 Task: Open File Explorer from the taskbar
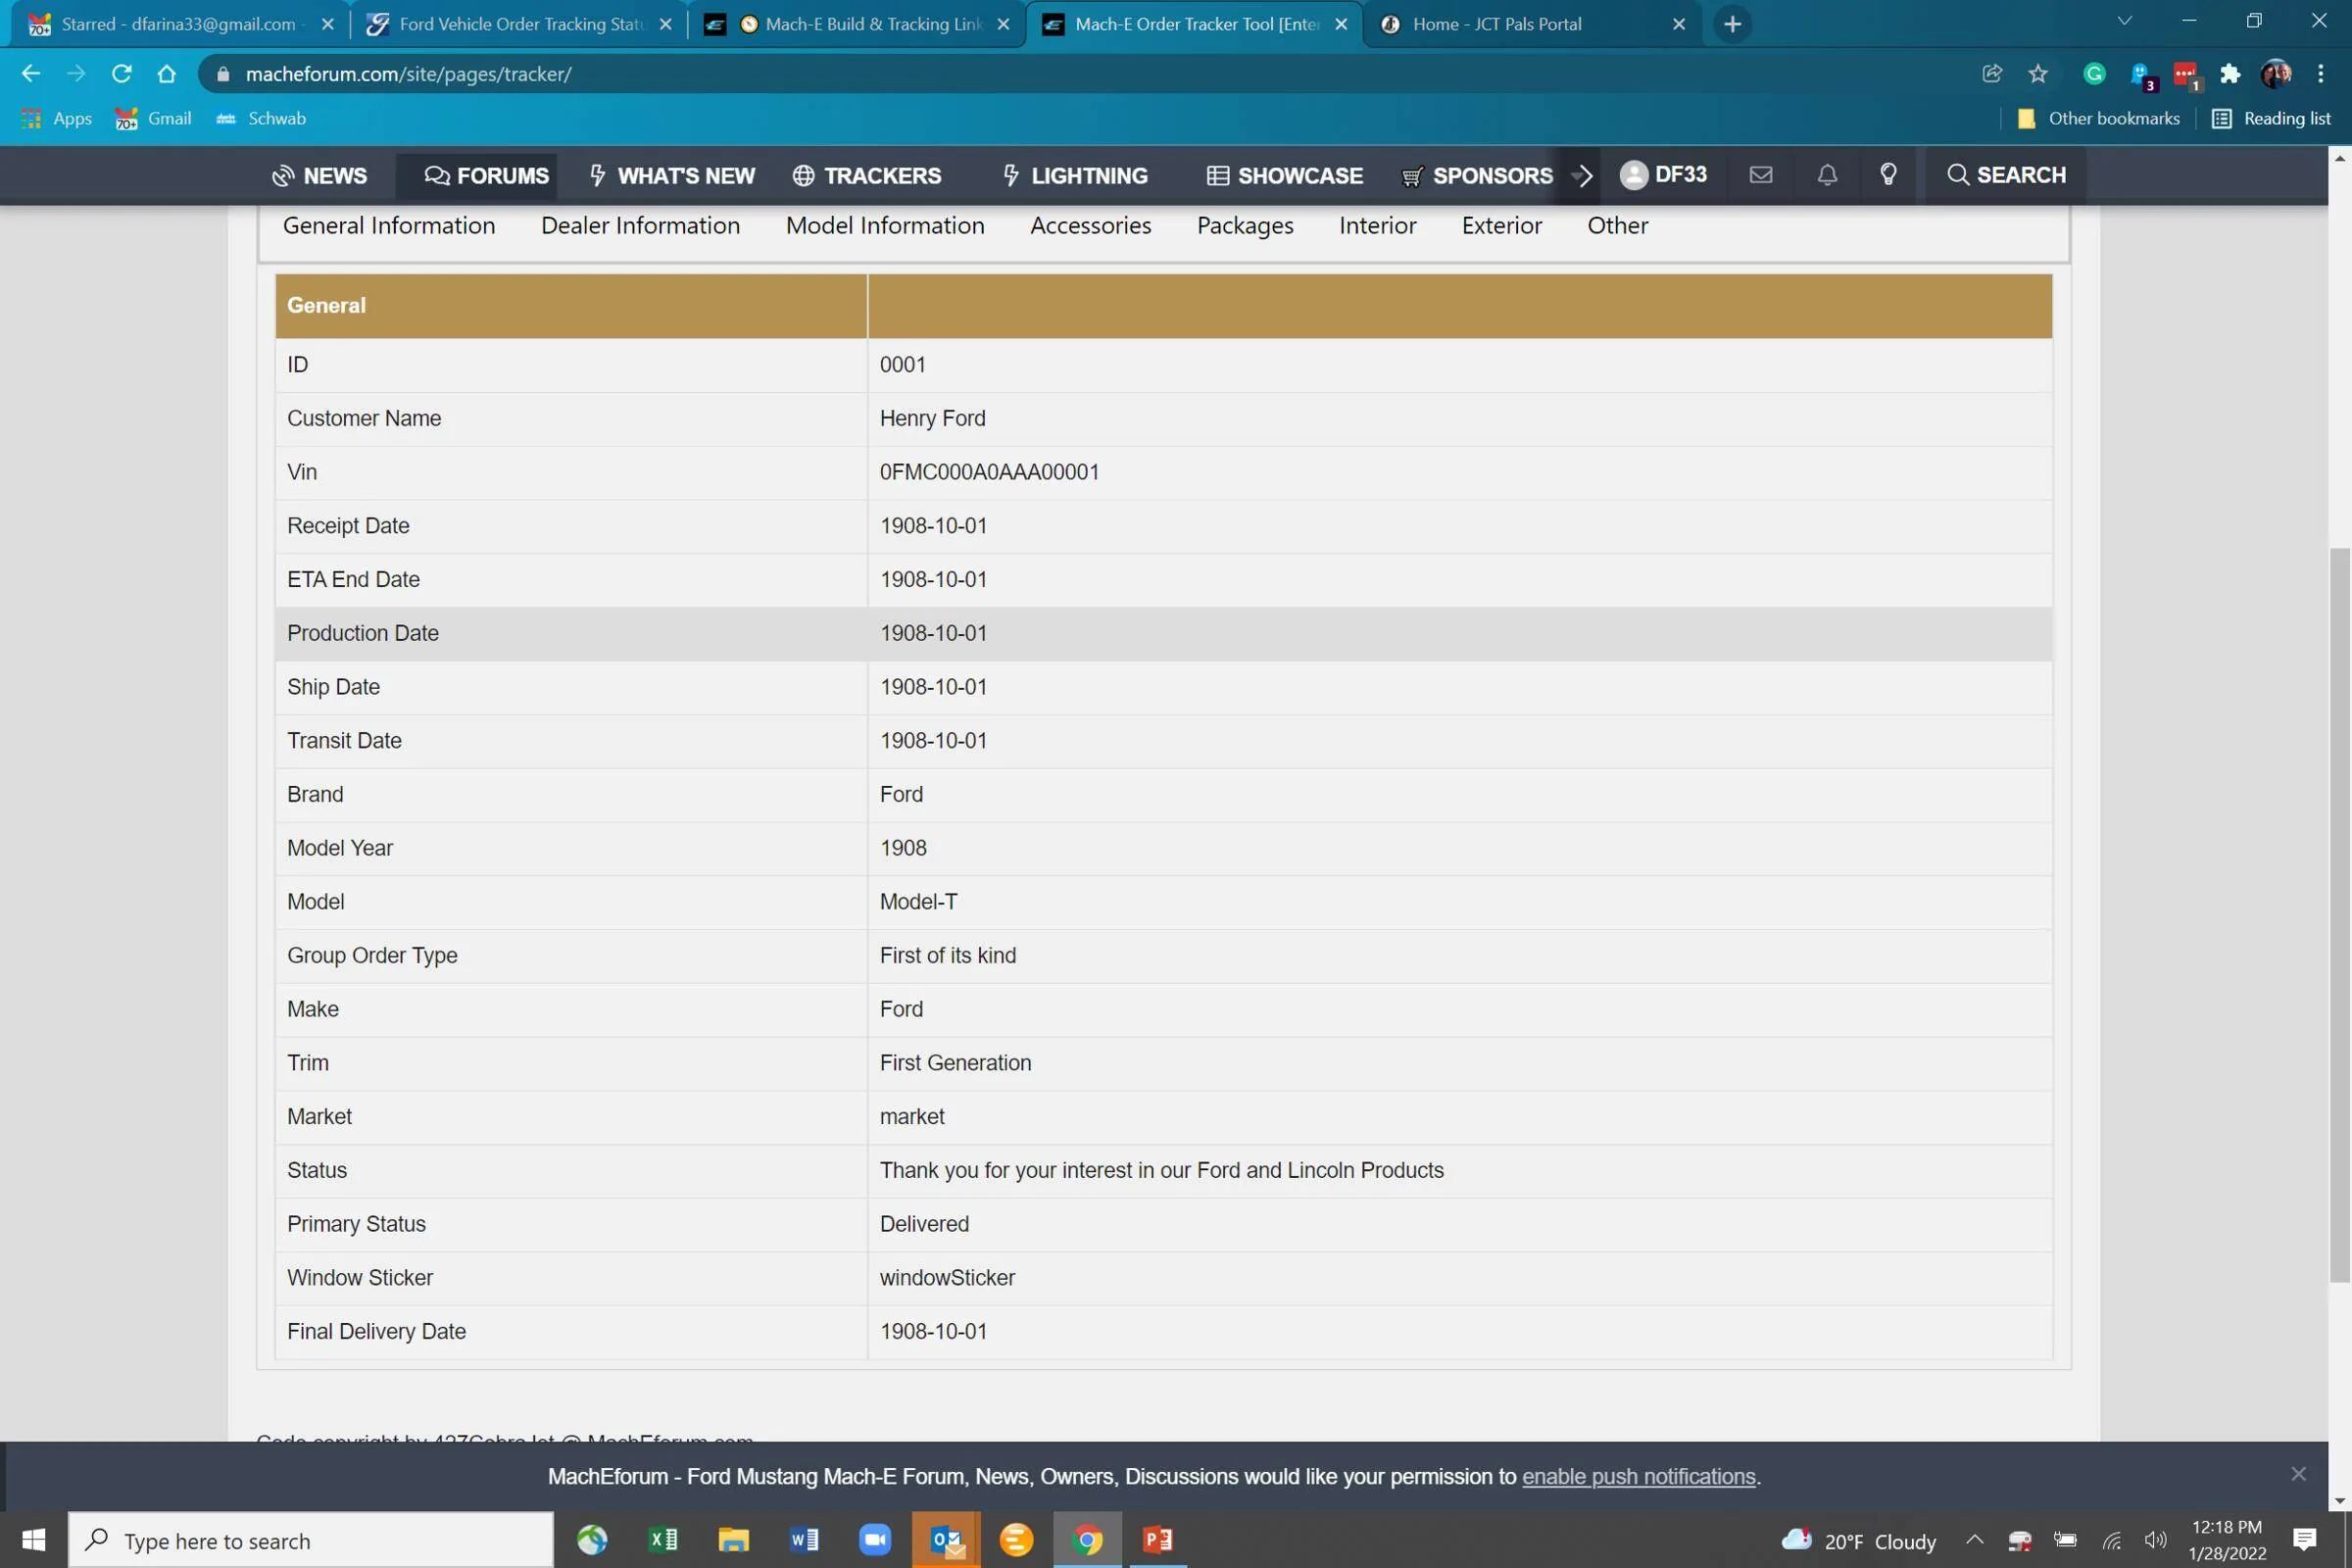point(733,1540)
